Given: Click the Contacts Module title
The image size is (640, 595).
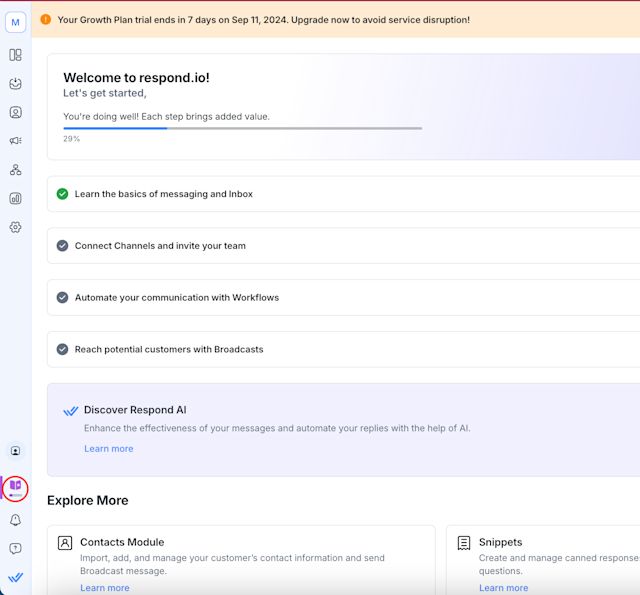Looking at the screenshot, I should tap(122, 542).
